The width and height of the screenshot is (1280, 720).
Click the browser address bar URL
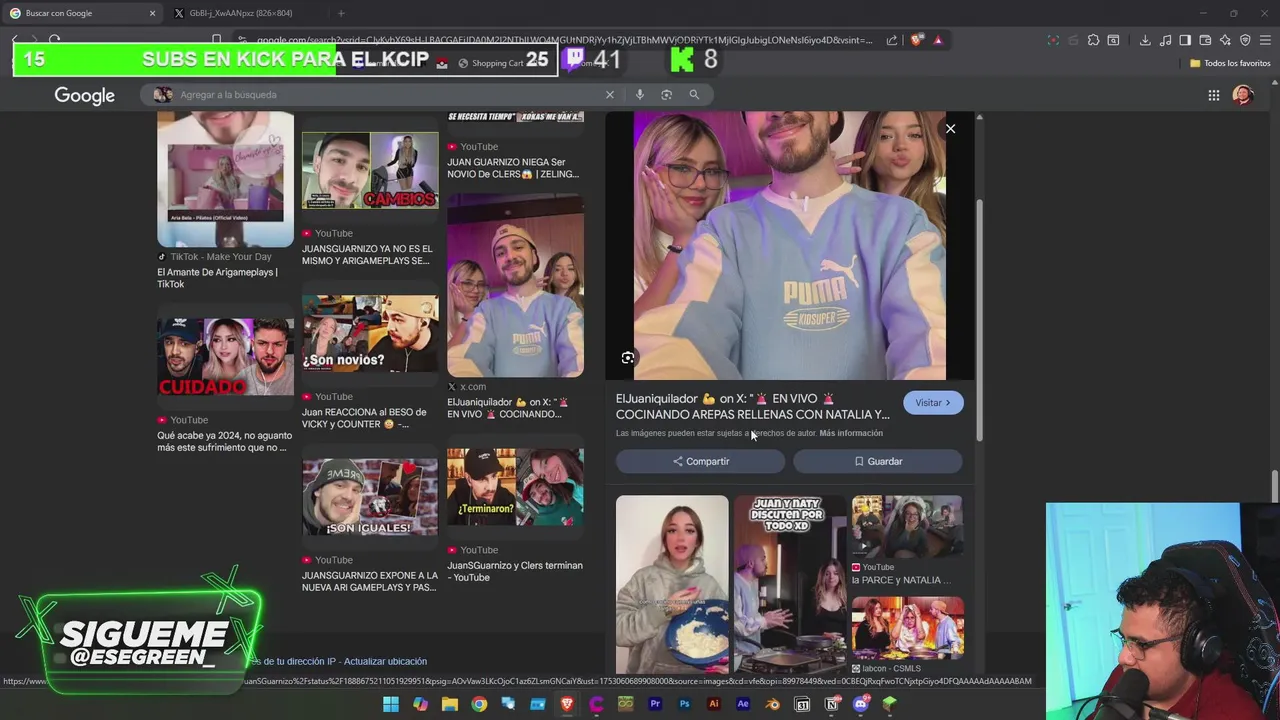[564, 40]
